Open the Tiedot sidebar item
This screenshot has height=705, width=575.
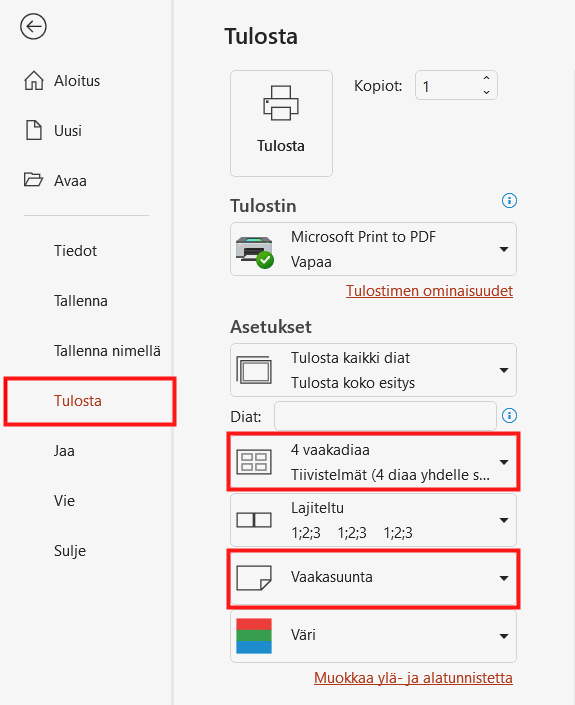(x=76, y=251)
